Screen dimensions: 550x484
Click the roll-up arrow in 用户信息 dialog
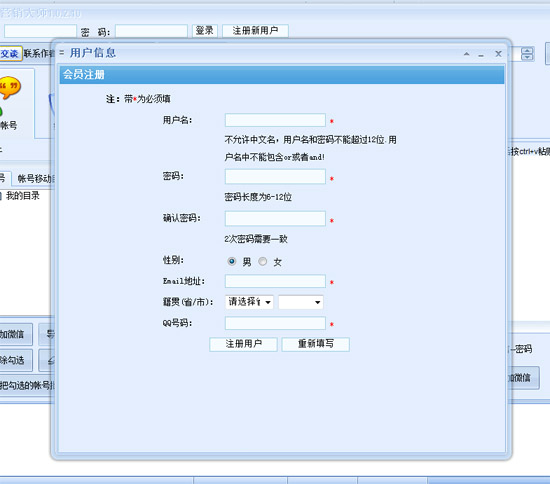click(x=467, y=54)
